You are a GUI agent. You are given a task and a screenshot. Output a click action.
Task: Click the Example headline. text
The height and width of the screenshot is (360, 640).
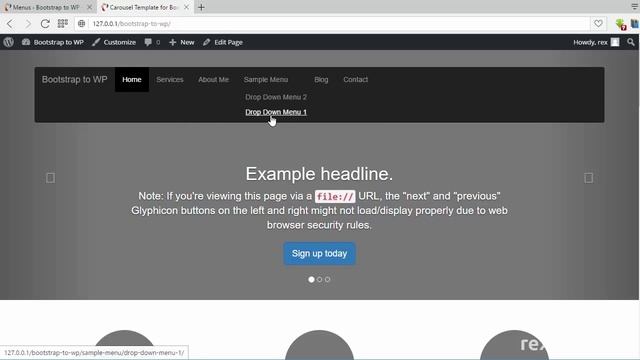point(319,174)
